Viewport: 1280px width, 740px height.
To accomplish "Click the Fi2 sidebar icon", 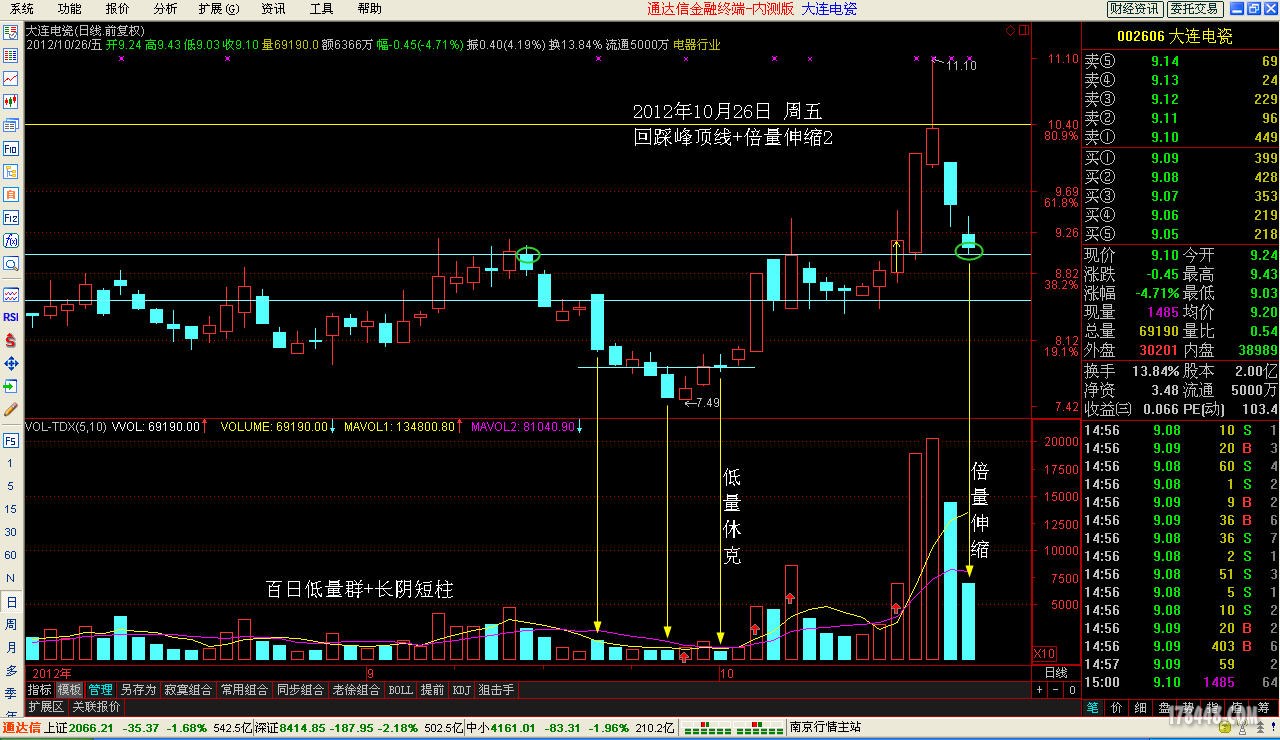I will pos(11,217).
